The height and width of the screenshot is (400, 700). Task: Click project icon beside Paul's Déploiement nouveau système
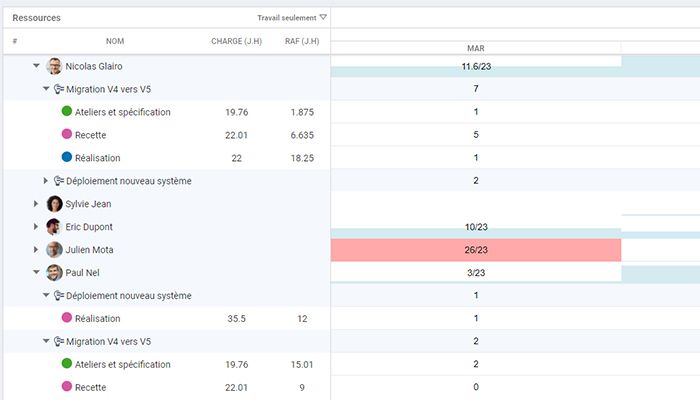coord(59,296)
